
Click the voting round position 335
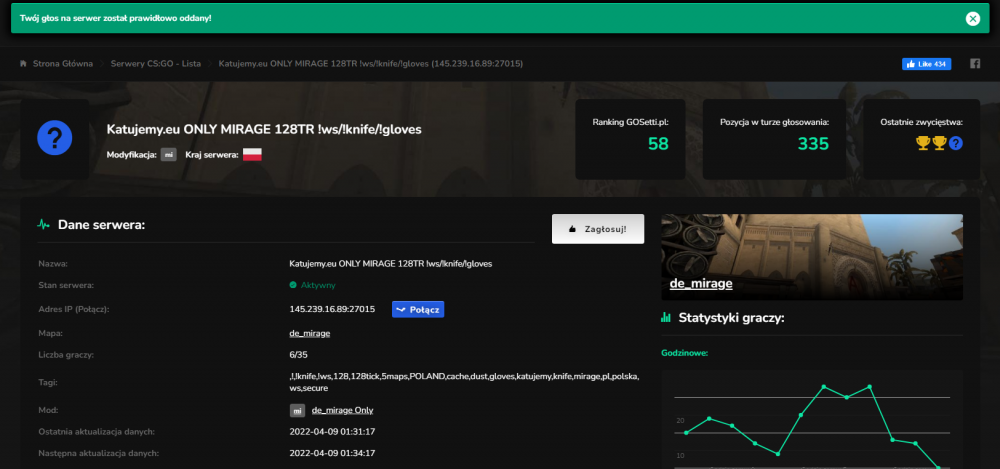813,144
